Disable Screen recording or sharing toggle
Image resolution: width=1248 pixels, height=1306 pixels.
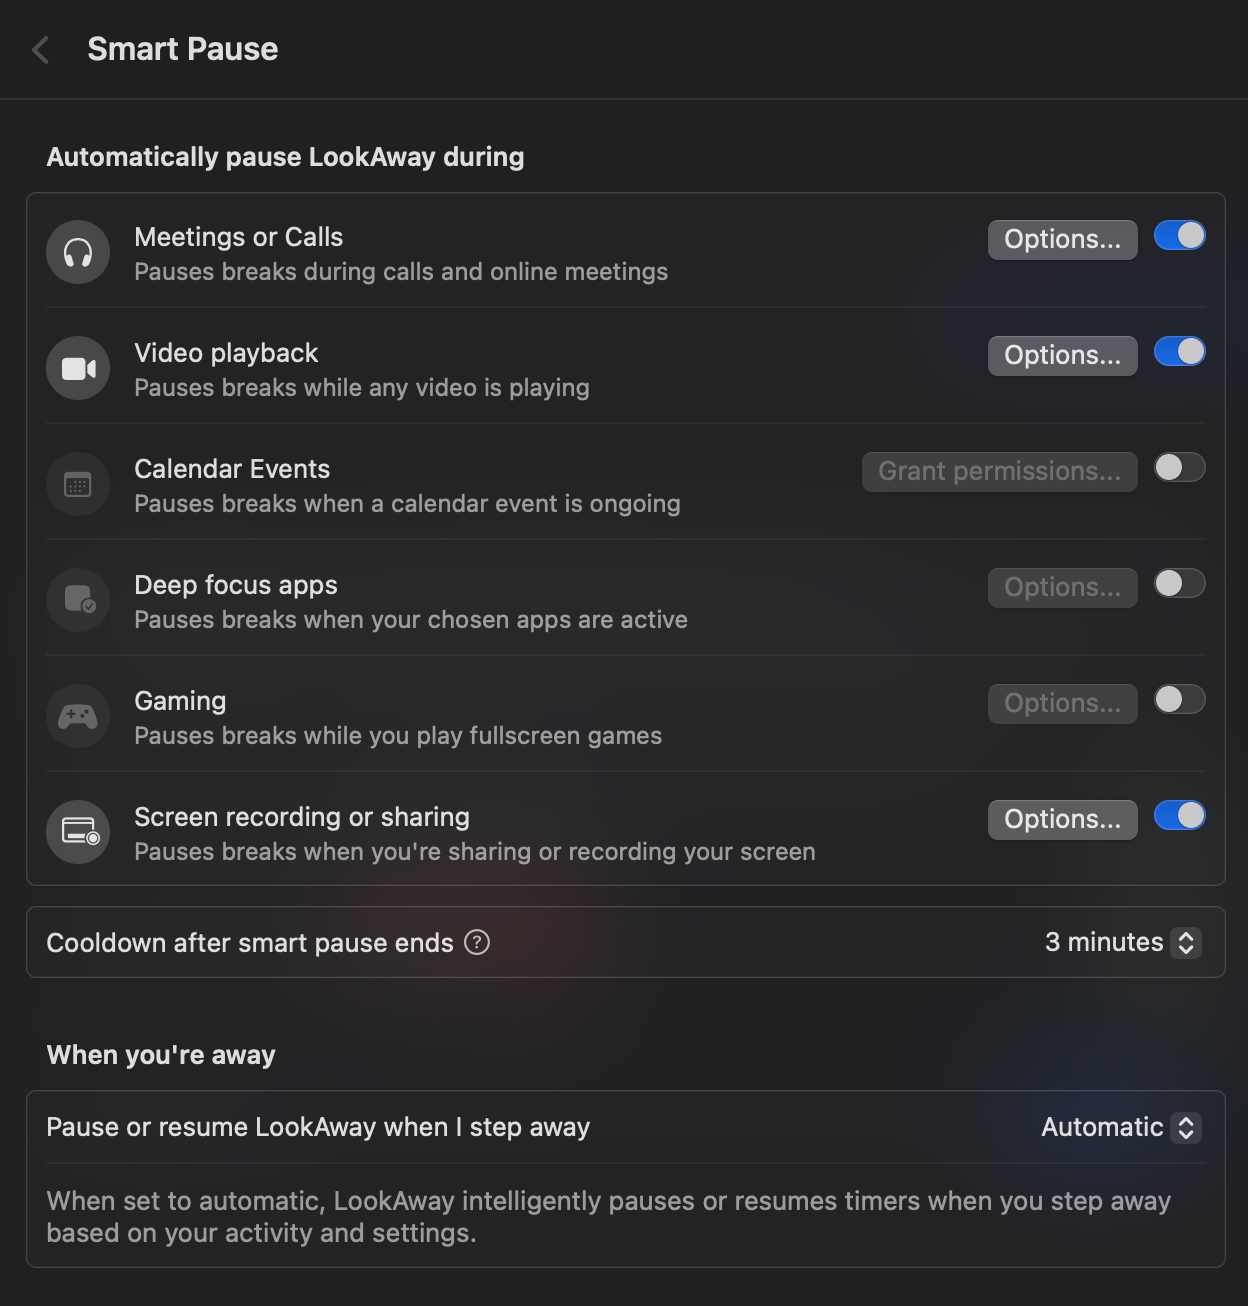pyautogui.click(x=1179, y=816)
